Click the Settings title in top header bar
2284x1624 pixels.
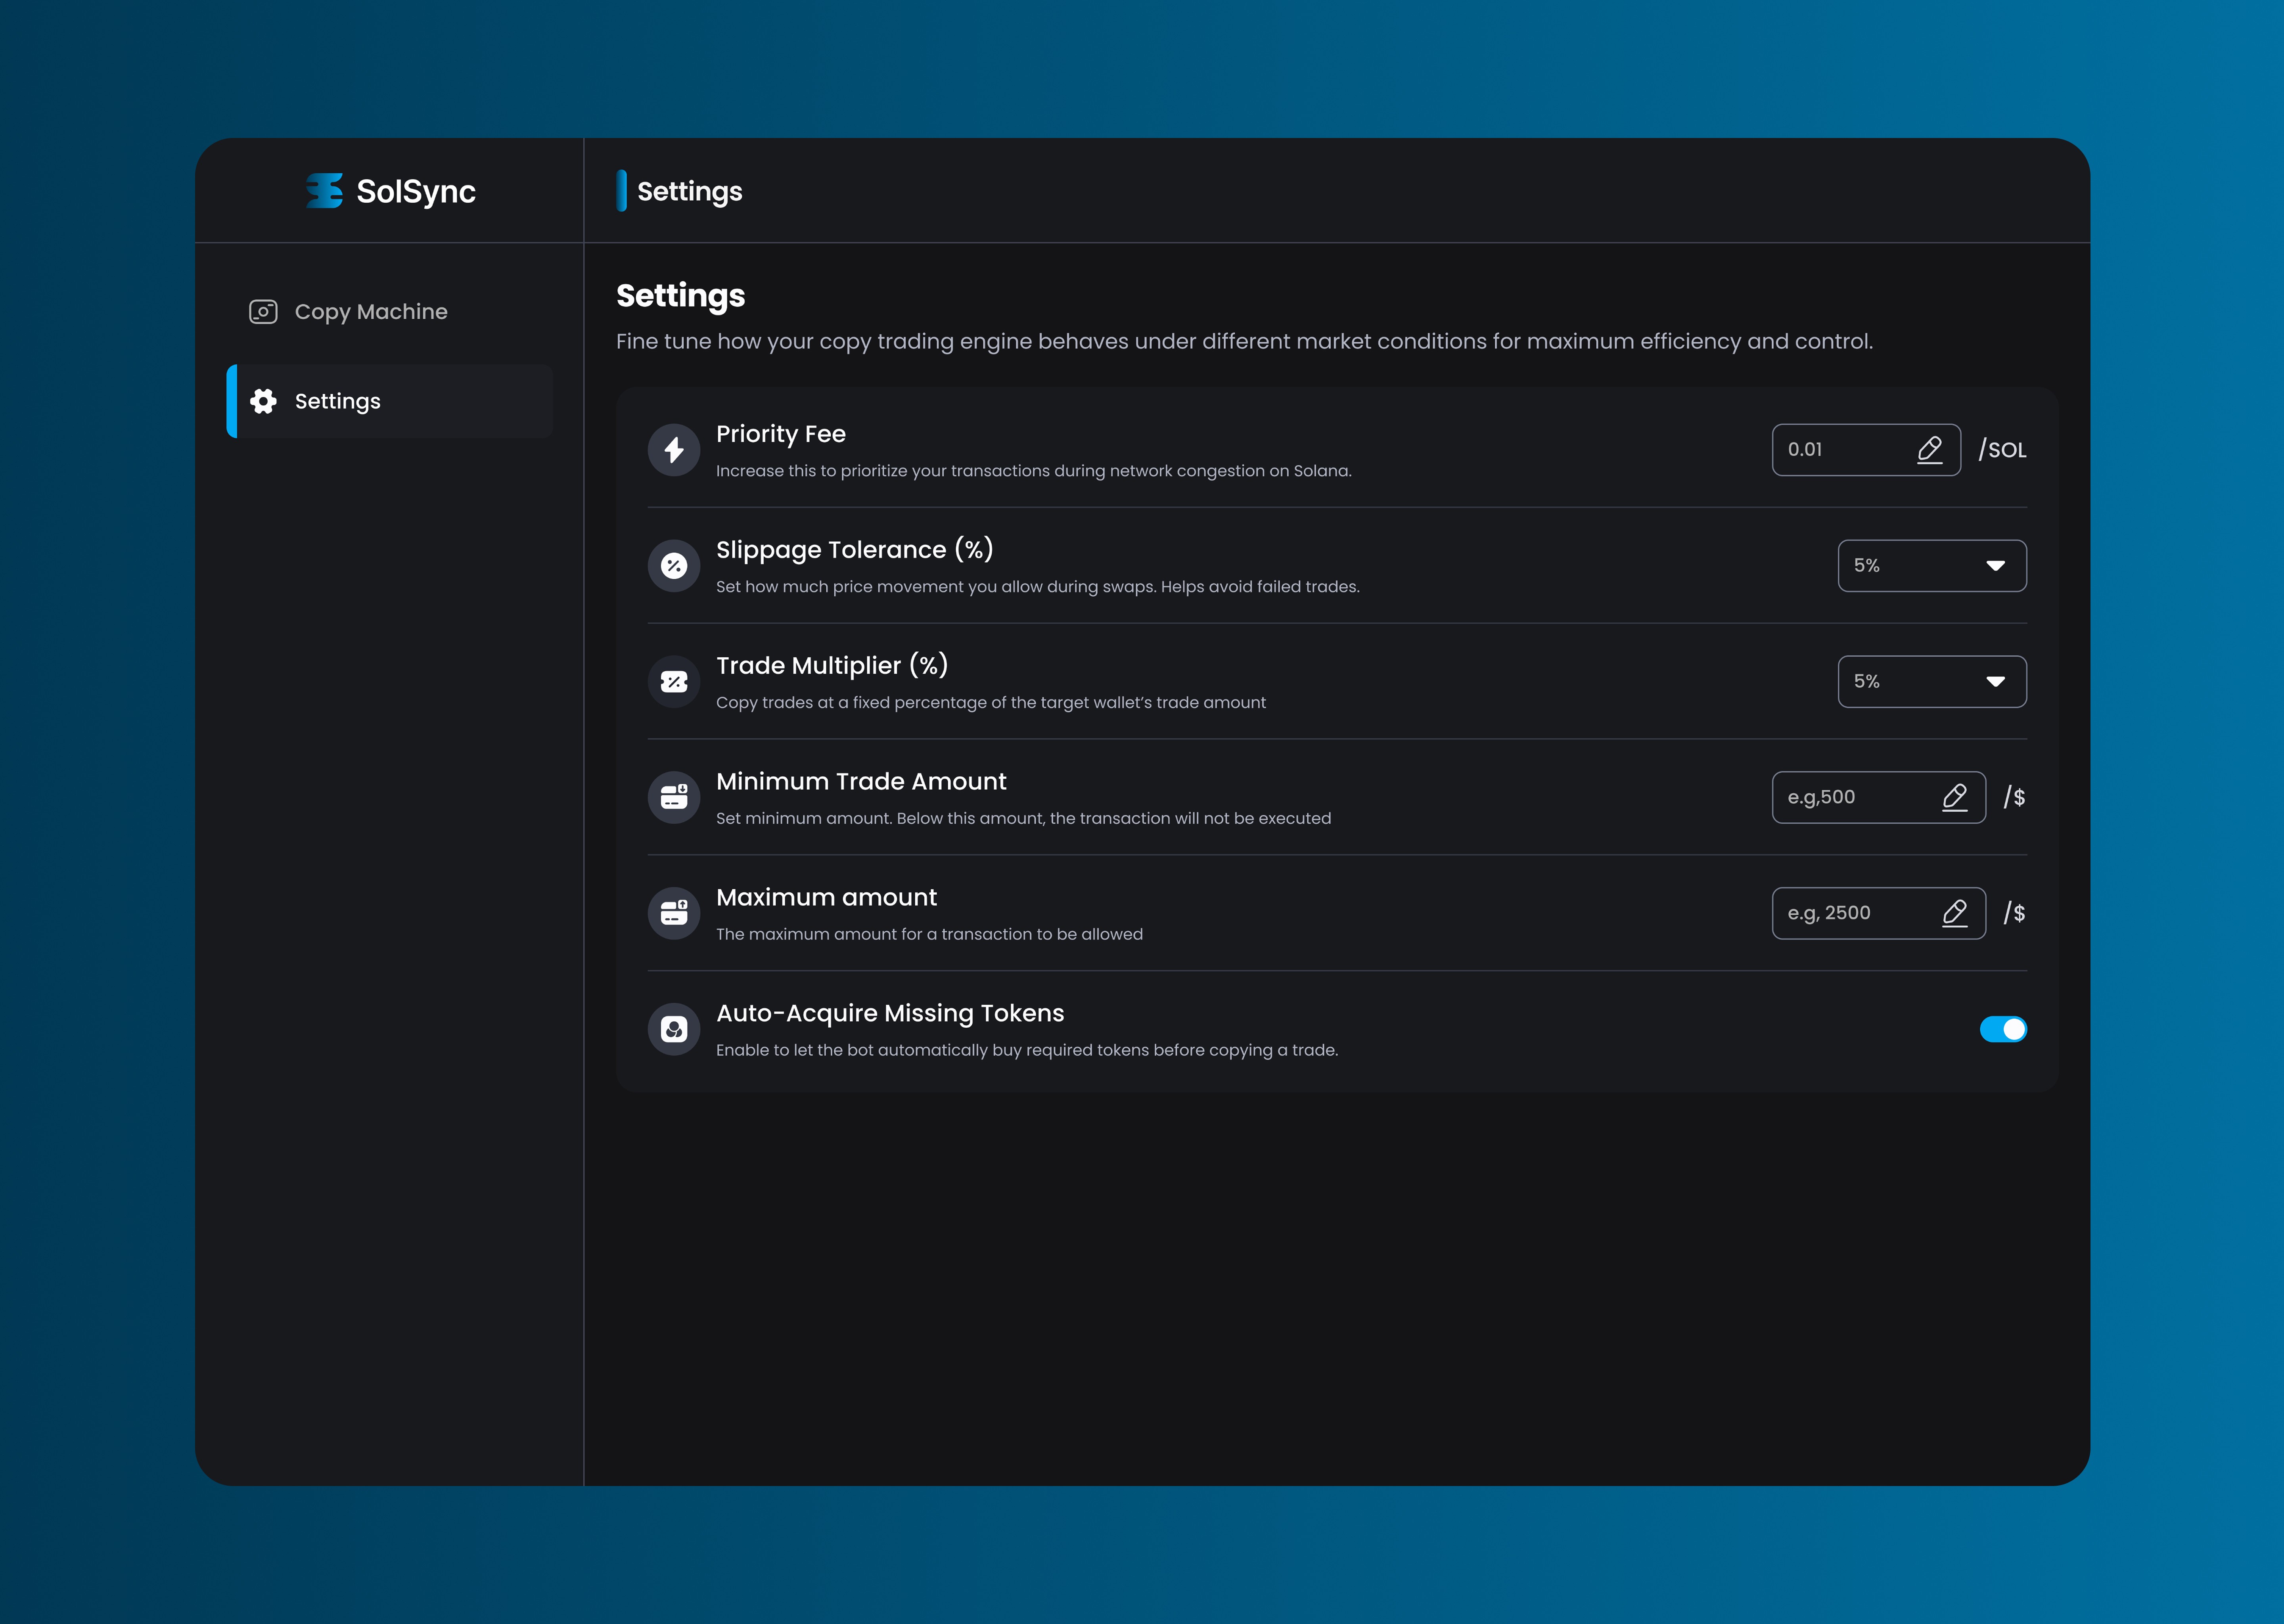click(690, 191)
